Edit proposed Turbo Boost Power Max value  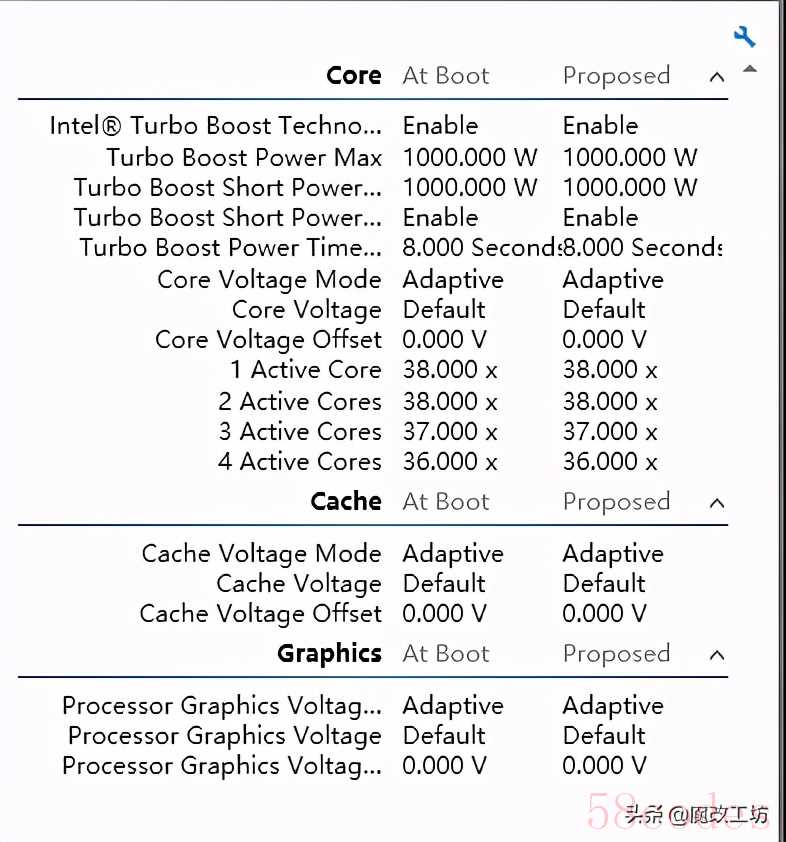[x=630, y=157]
